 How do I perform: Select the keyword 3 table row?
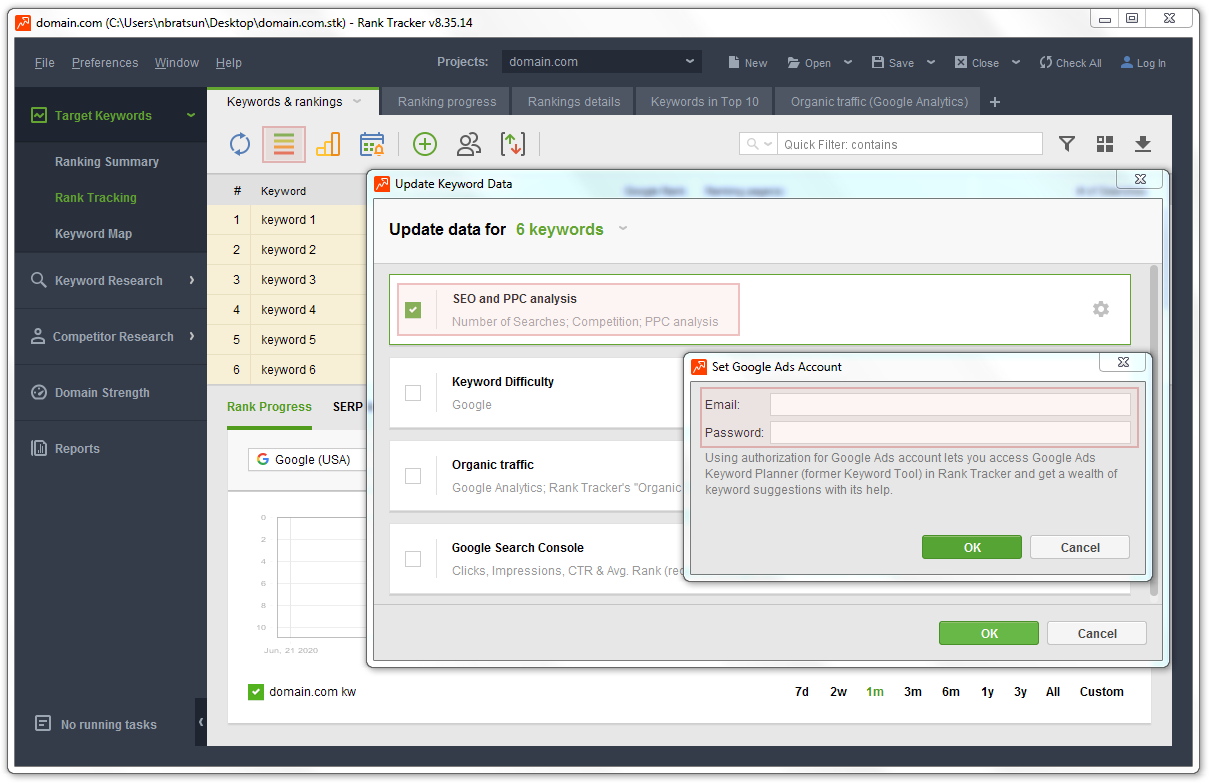coord(287,279)
